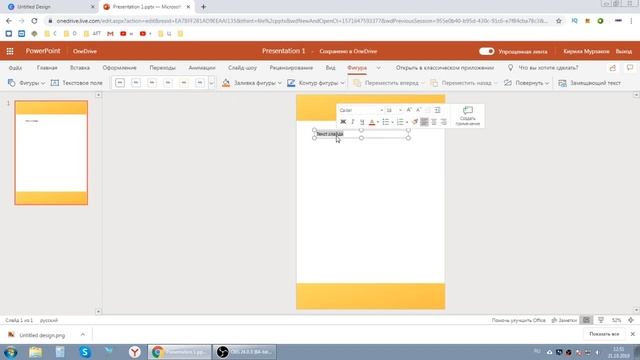The image size is (640, 360).
Task: Decrease font size in floating toolbar
Action: pyautogui.click(x=418, y=110)
